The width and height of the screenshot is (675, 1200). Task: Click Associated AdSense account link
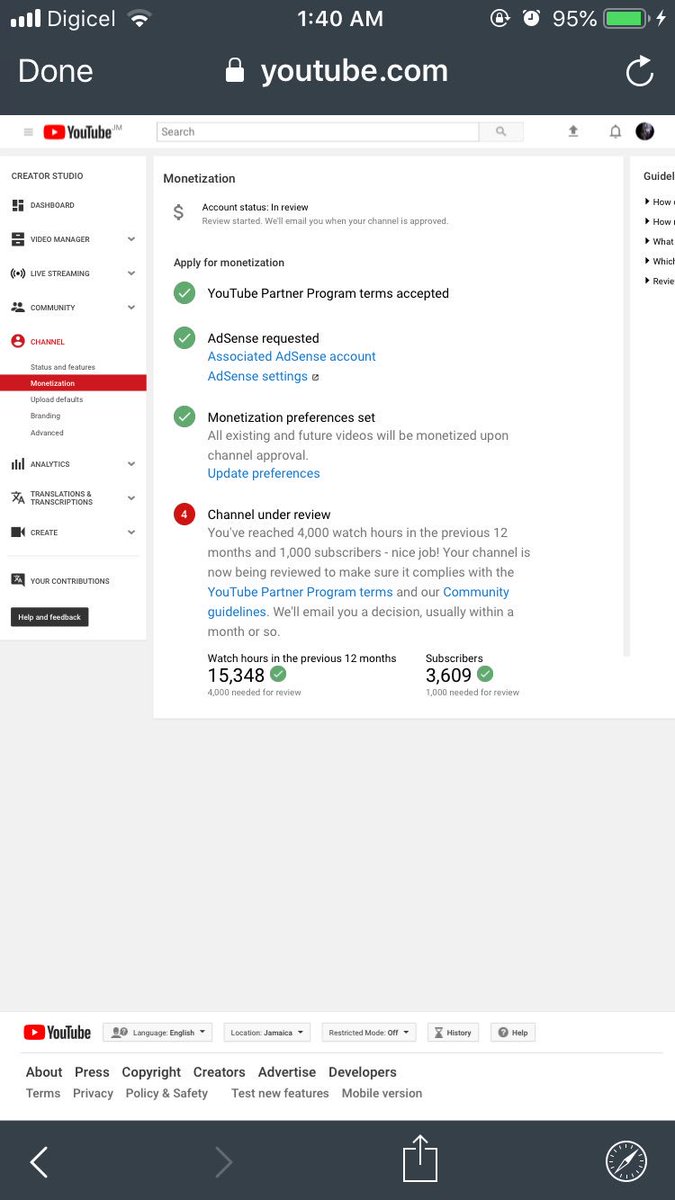point(292,356)
